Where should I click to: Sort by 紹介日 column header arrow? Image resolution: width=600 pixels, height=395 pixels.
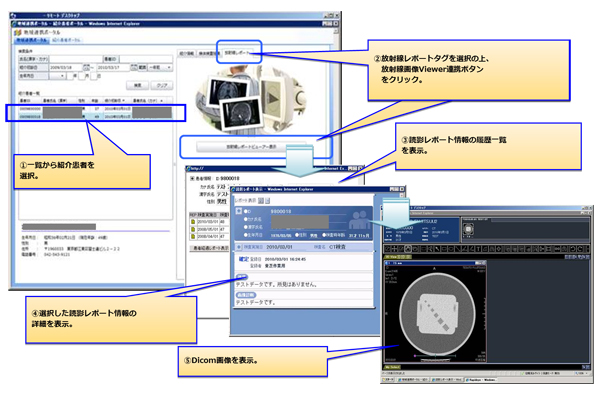[x=124, y=101]
